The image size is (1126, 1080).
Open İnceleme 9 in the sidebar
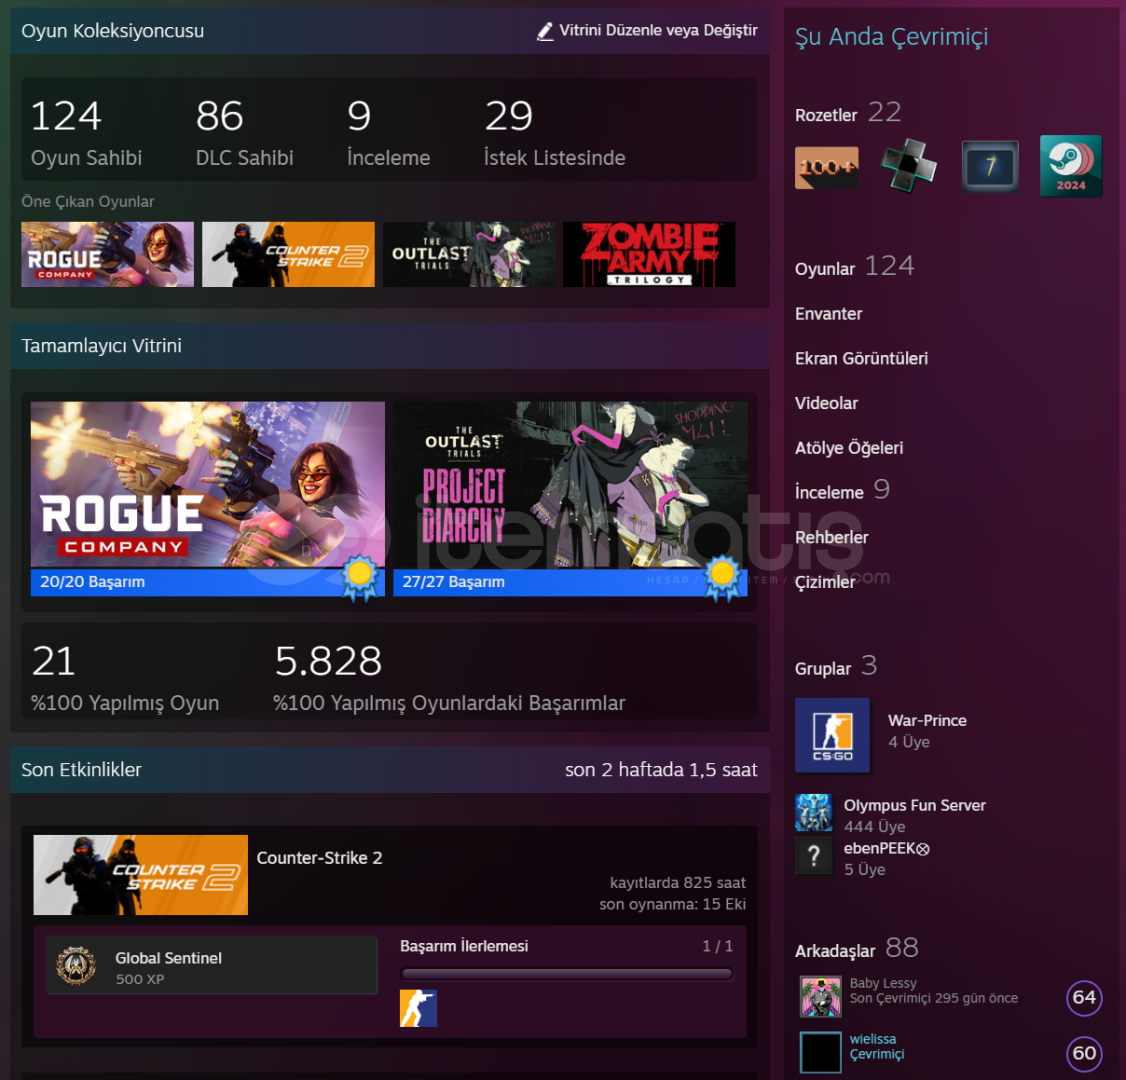[842, 490]
